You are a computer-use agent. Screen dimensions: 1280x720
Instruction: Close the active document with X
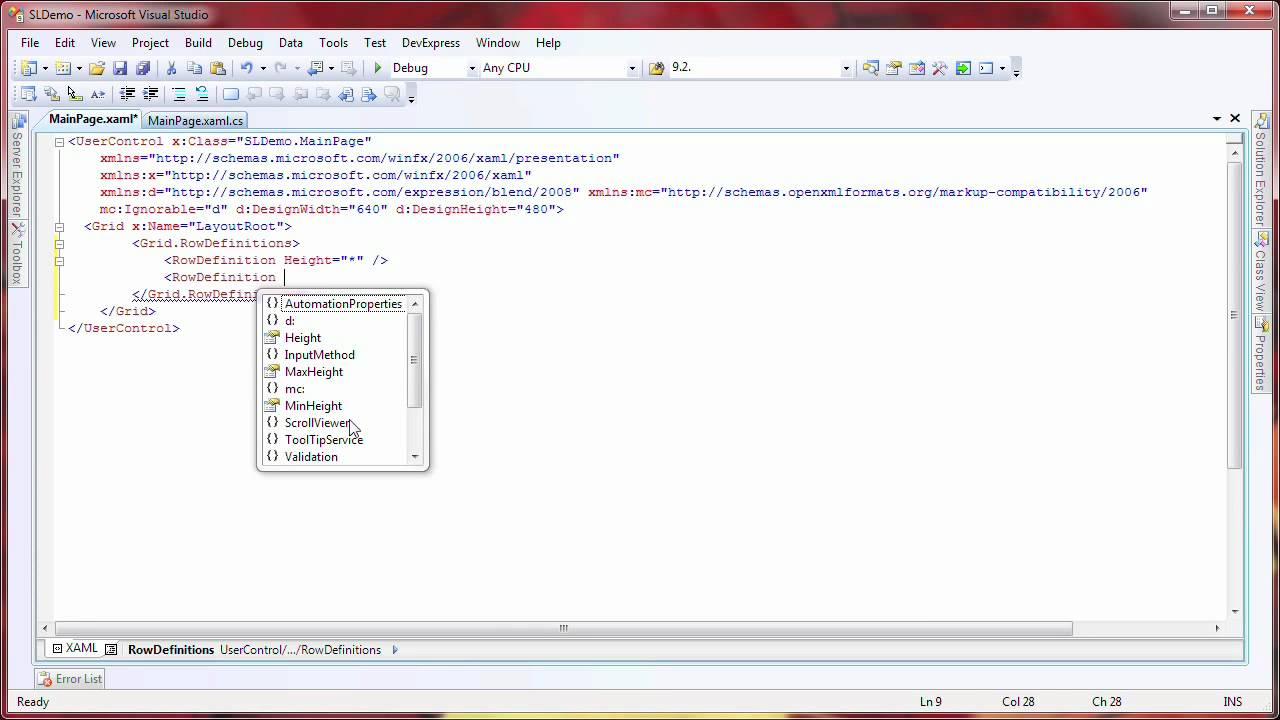1235,118
